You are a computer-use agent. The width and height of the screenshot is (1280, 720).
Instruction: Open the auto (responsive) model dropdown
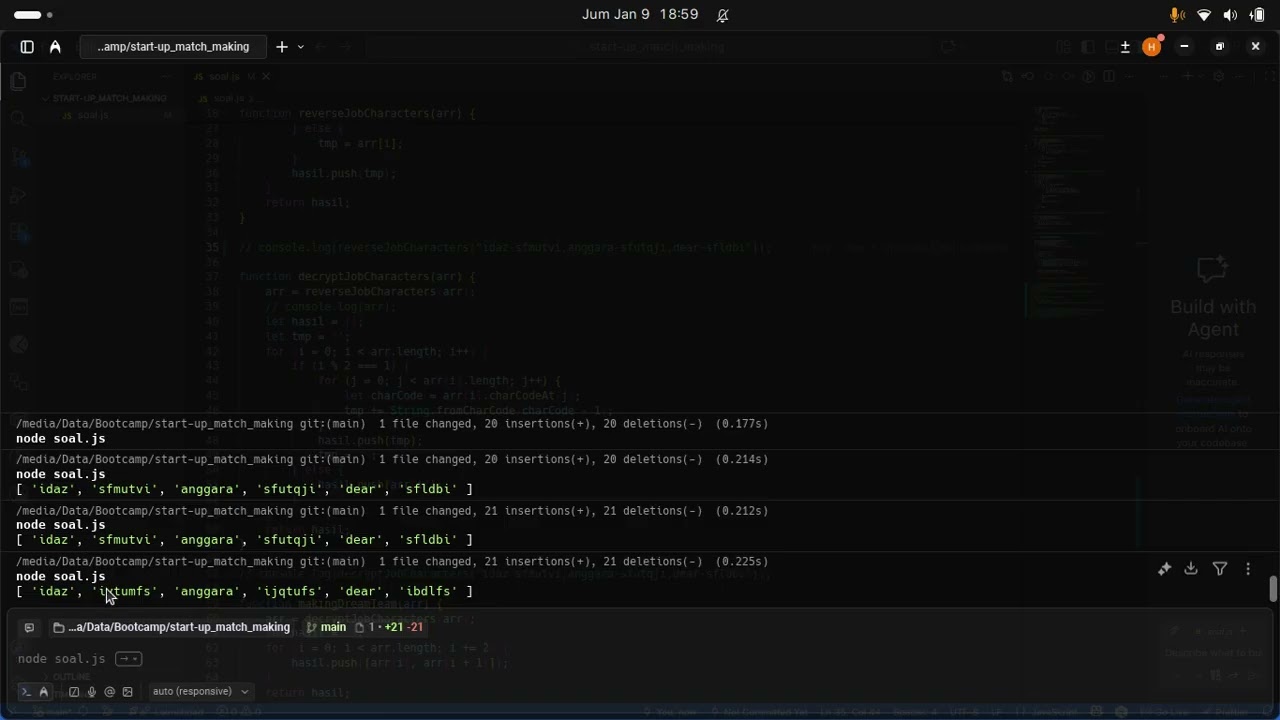point(200,692)
